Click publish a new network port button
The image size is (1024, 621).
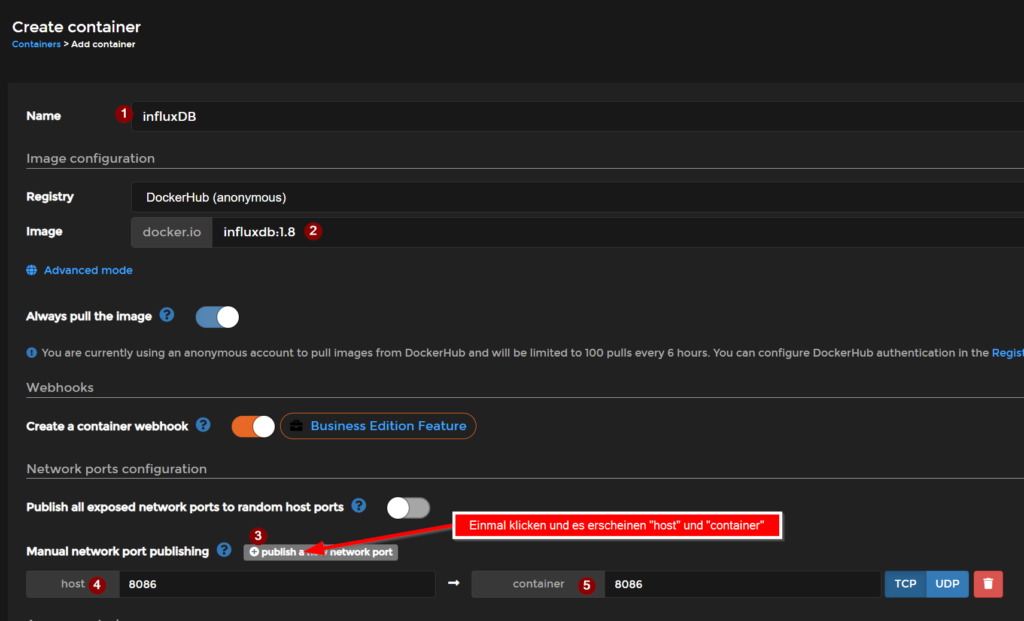point(321,552)
